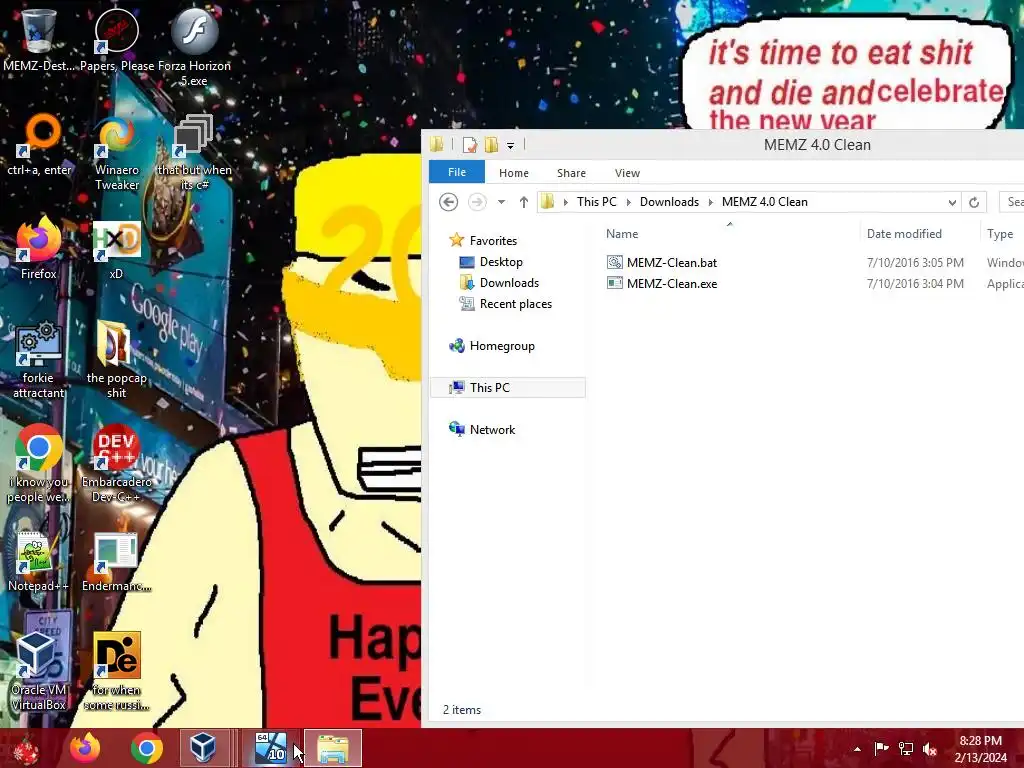Open the recent locations dropdown arrow
This screenshot has width=1024, height=768.
click(x=502, y=202)
